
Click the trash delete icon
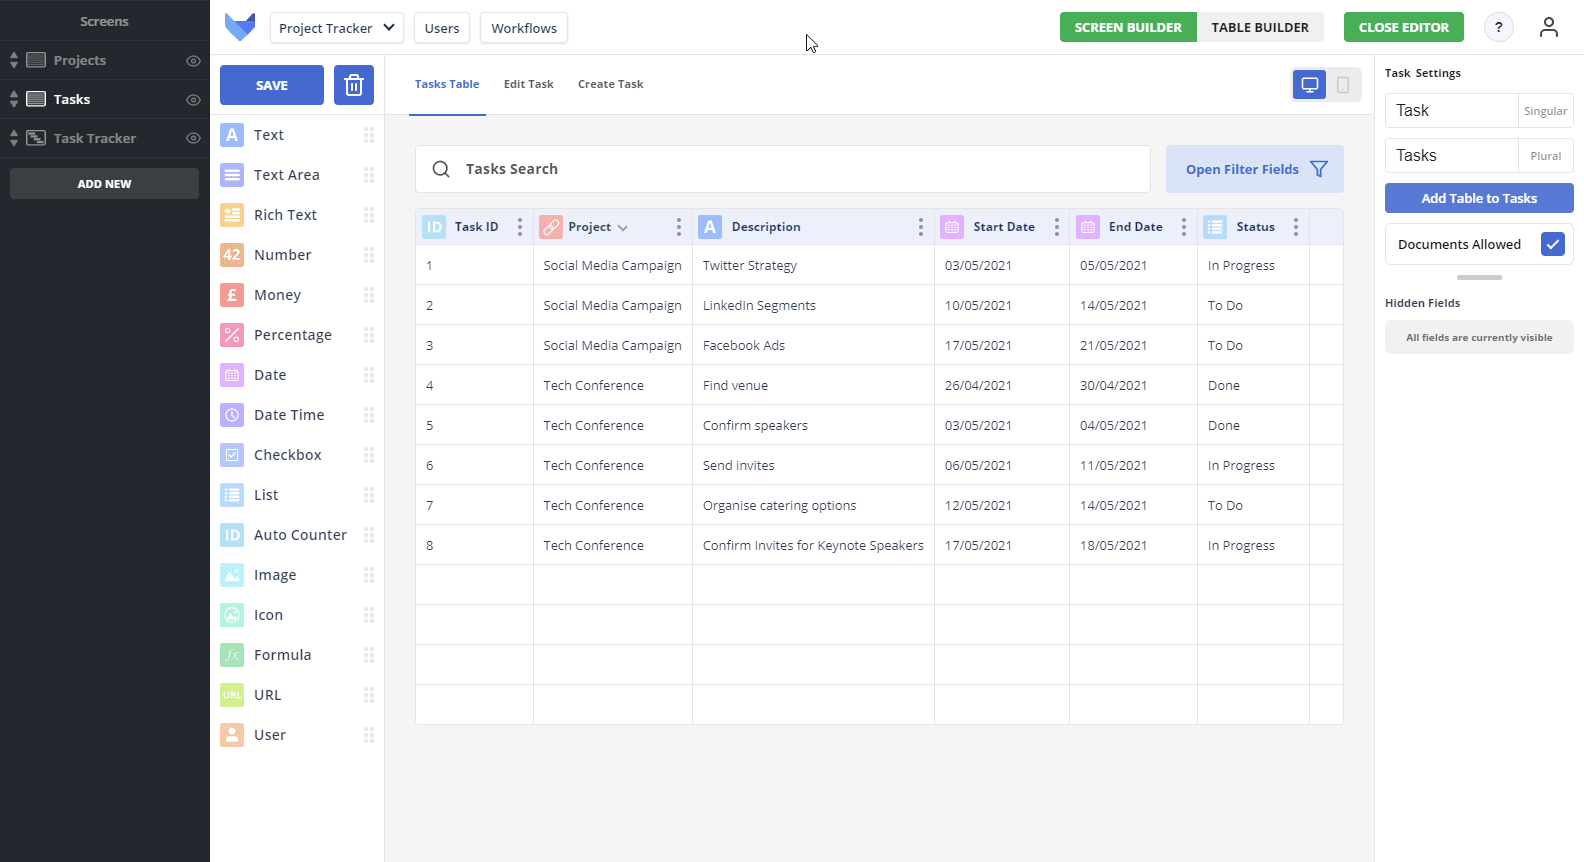coord(354,85)
